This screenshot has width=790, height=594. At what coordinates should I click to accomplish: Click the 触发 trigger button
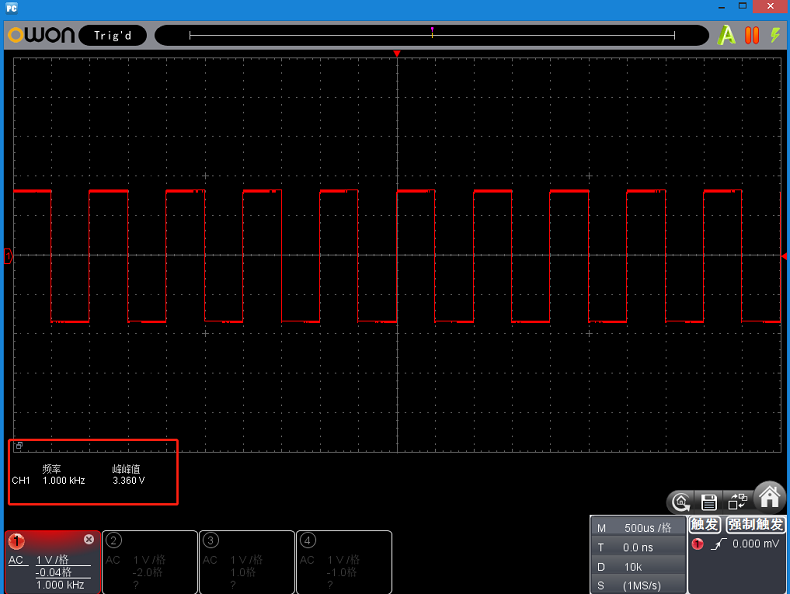[x=705, y=525]
